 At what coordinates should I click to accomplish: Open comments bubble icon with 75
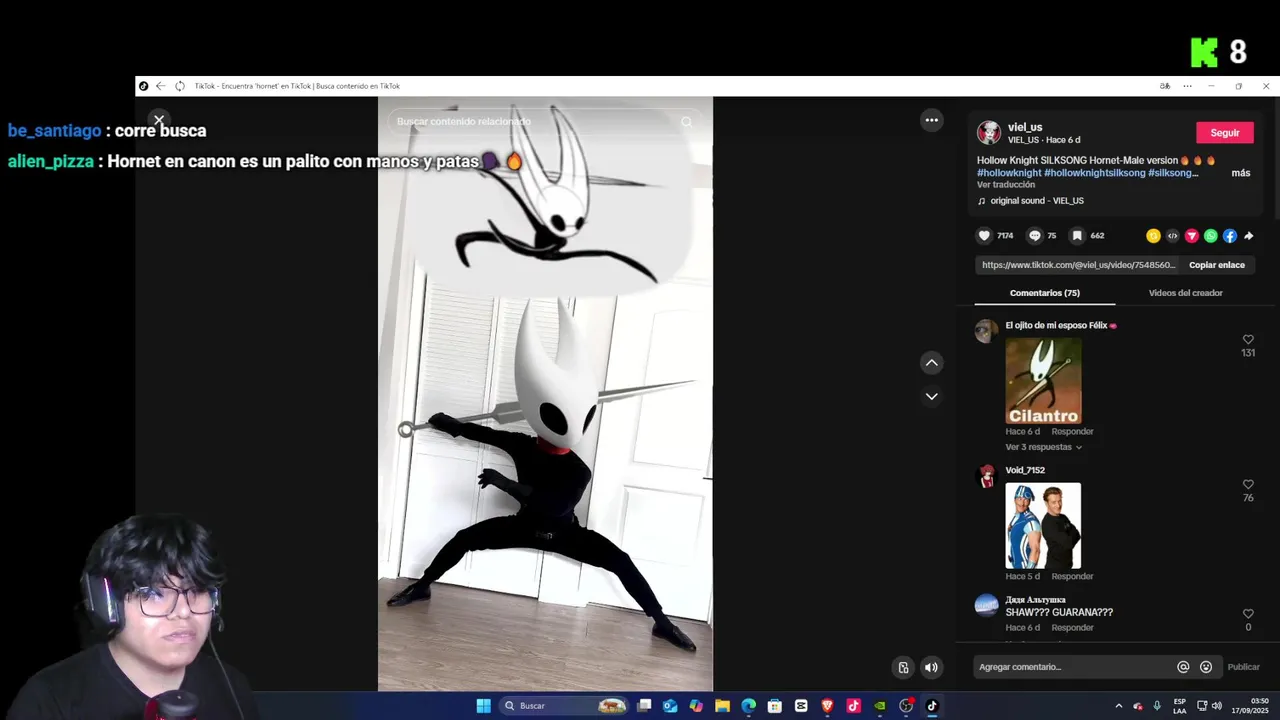[x=1035, y=236]
